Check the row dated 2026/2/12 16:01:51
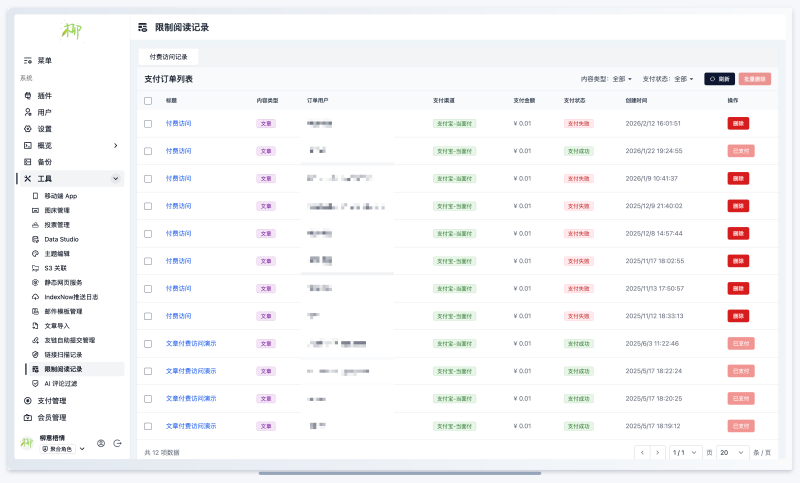Screen dimensions: 800x483 (x=148, y=123)
